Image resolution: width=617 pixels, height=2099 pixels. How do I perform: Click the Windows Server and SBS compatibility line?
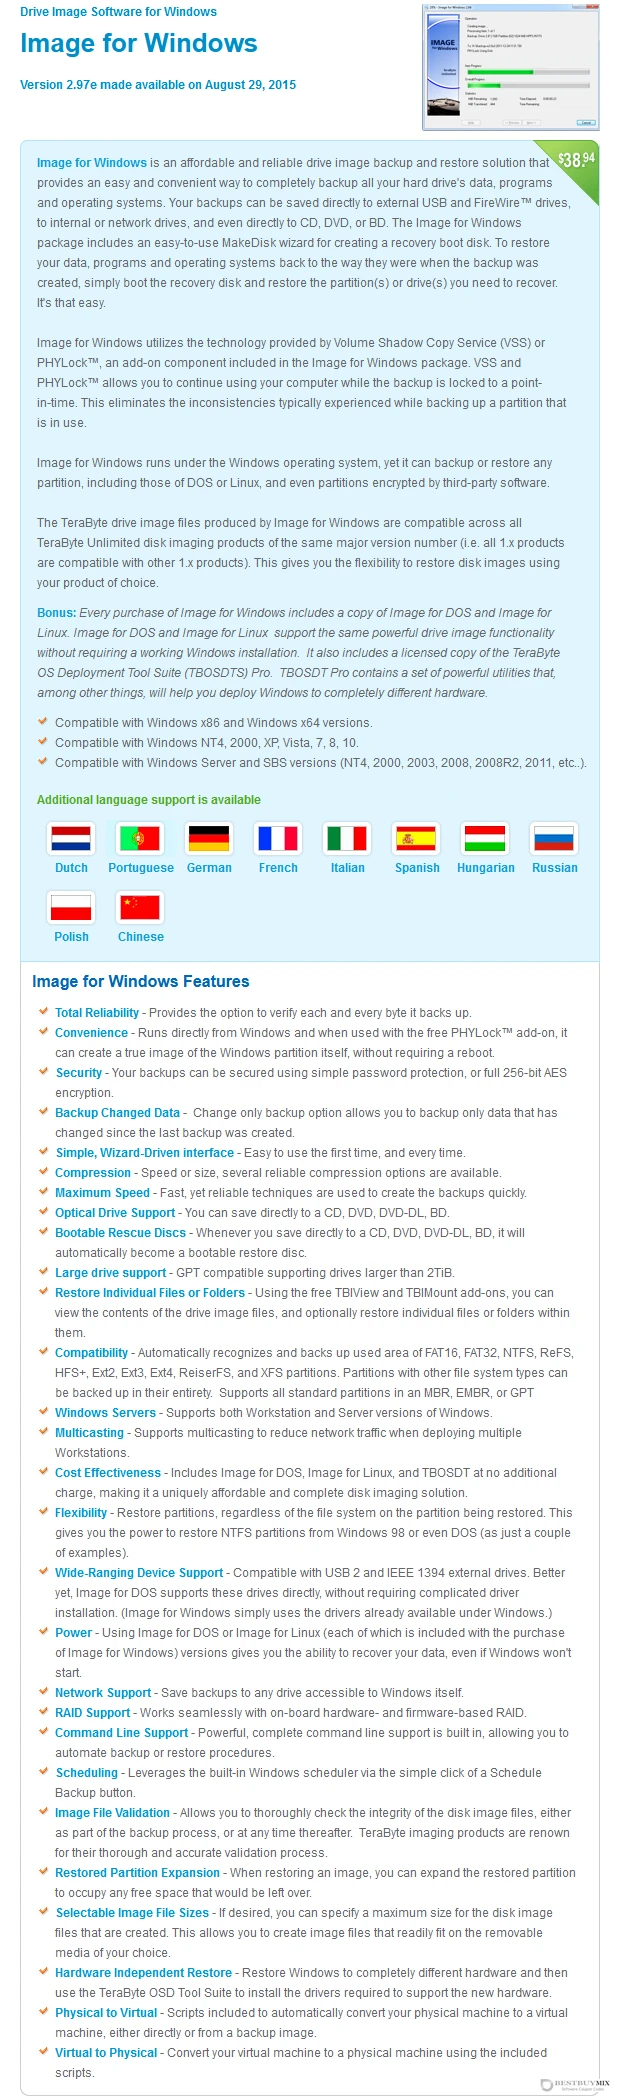[x=321, y=763]
